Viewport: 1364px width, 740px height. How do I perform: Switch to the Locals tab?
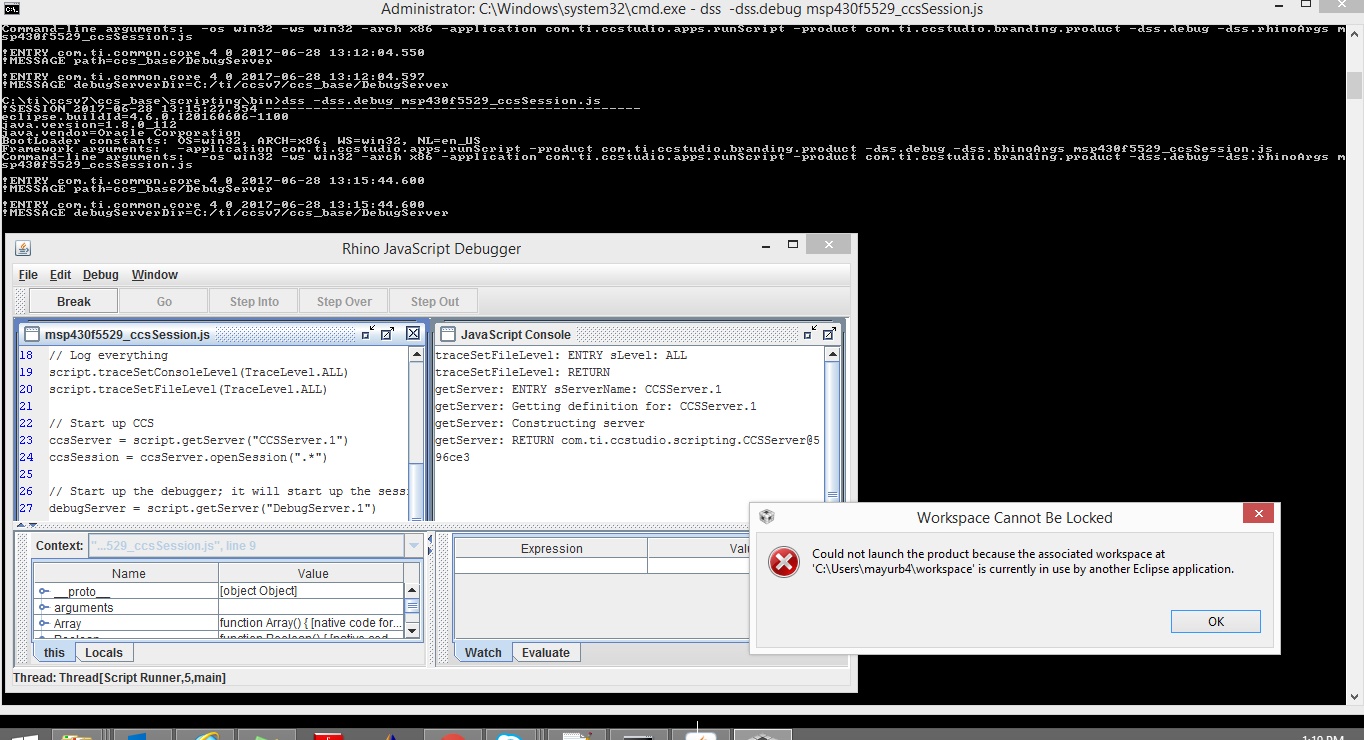click(x=104, y=653)
